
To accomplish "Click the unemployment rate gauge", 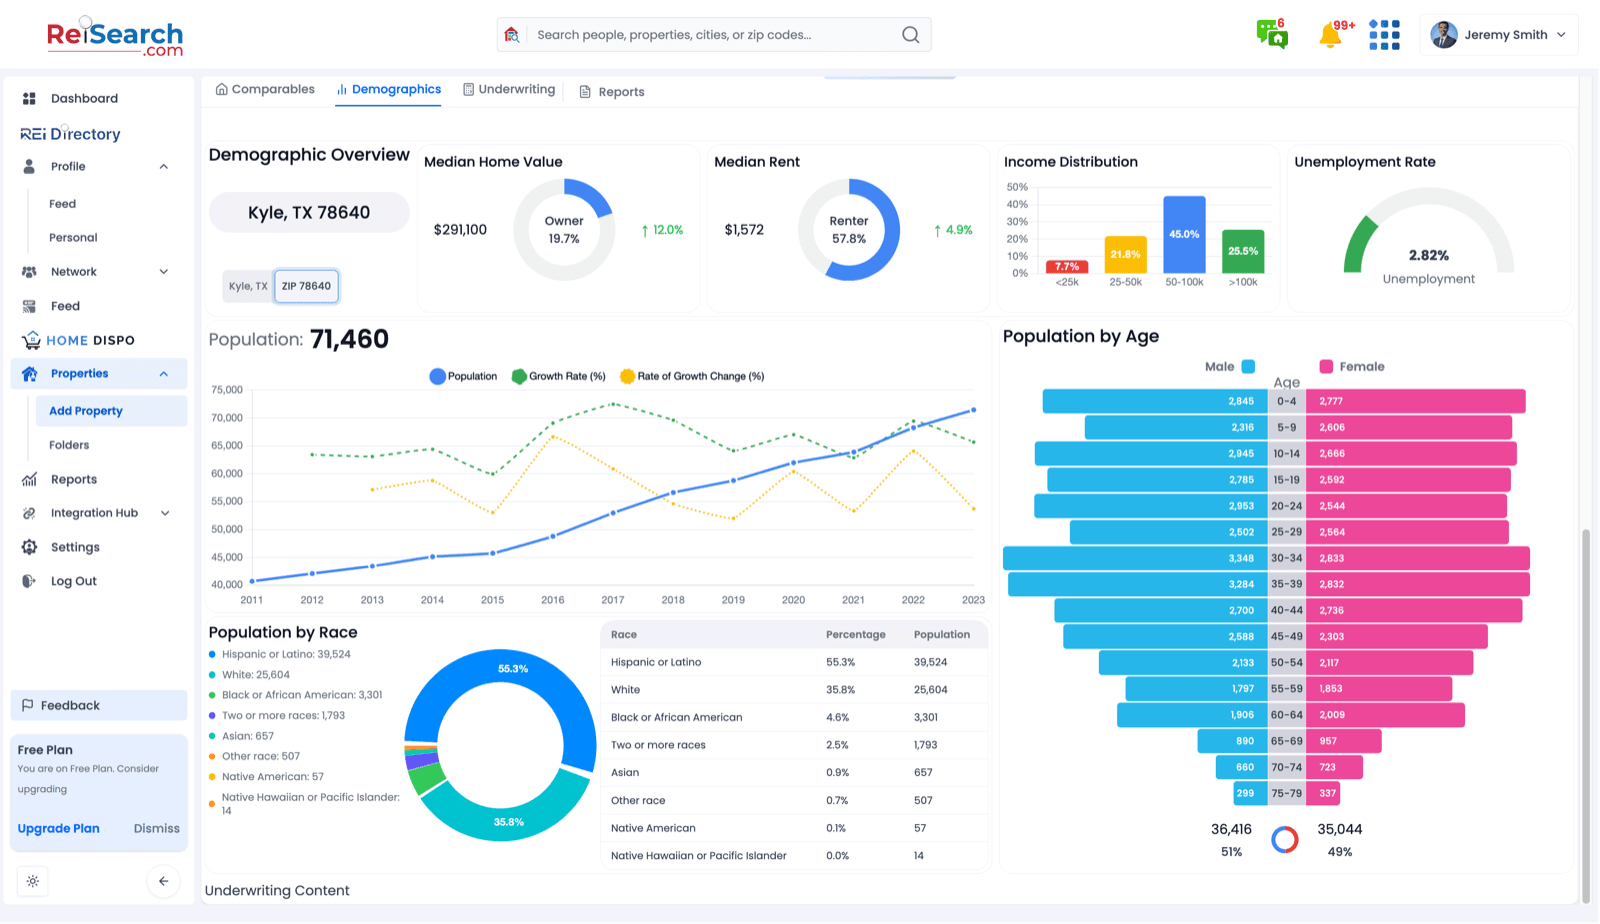I will pyautogui.click(x=1428, y=231).
